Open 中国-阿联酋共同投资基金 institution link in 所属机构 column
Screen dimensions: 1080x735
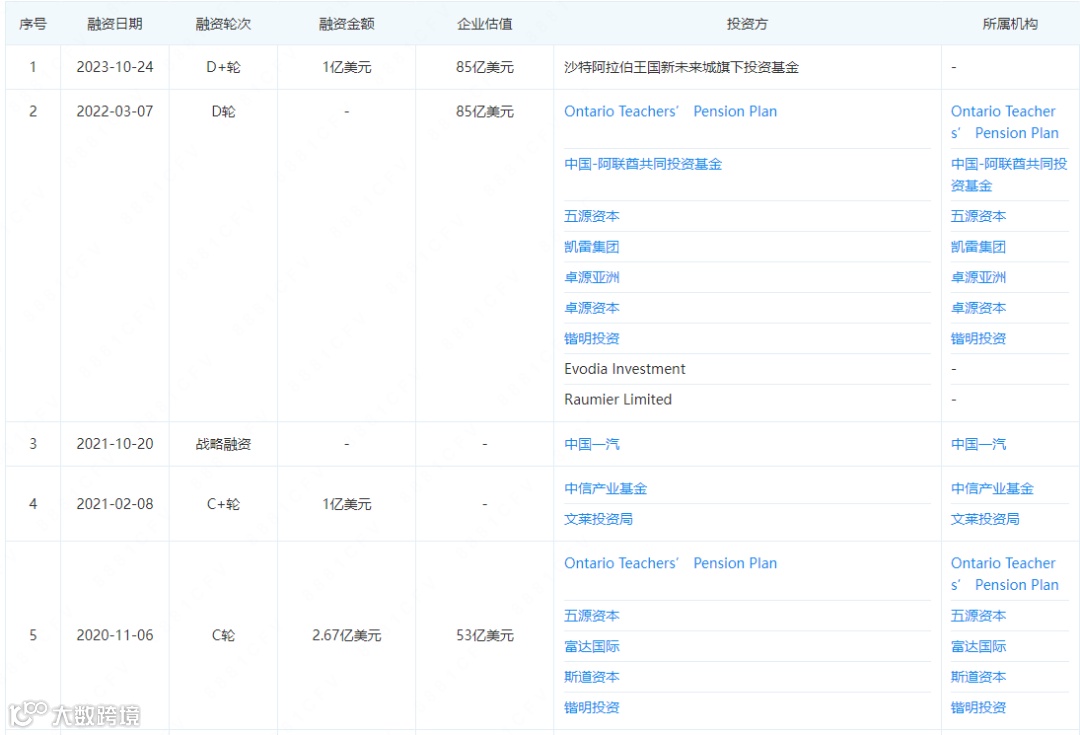tap(1009, 175)
